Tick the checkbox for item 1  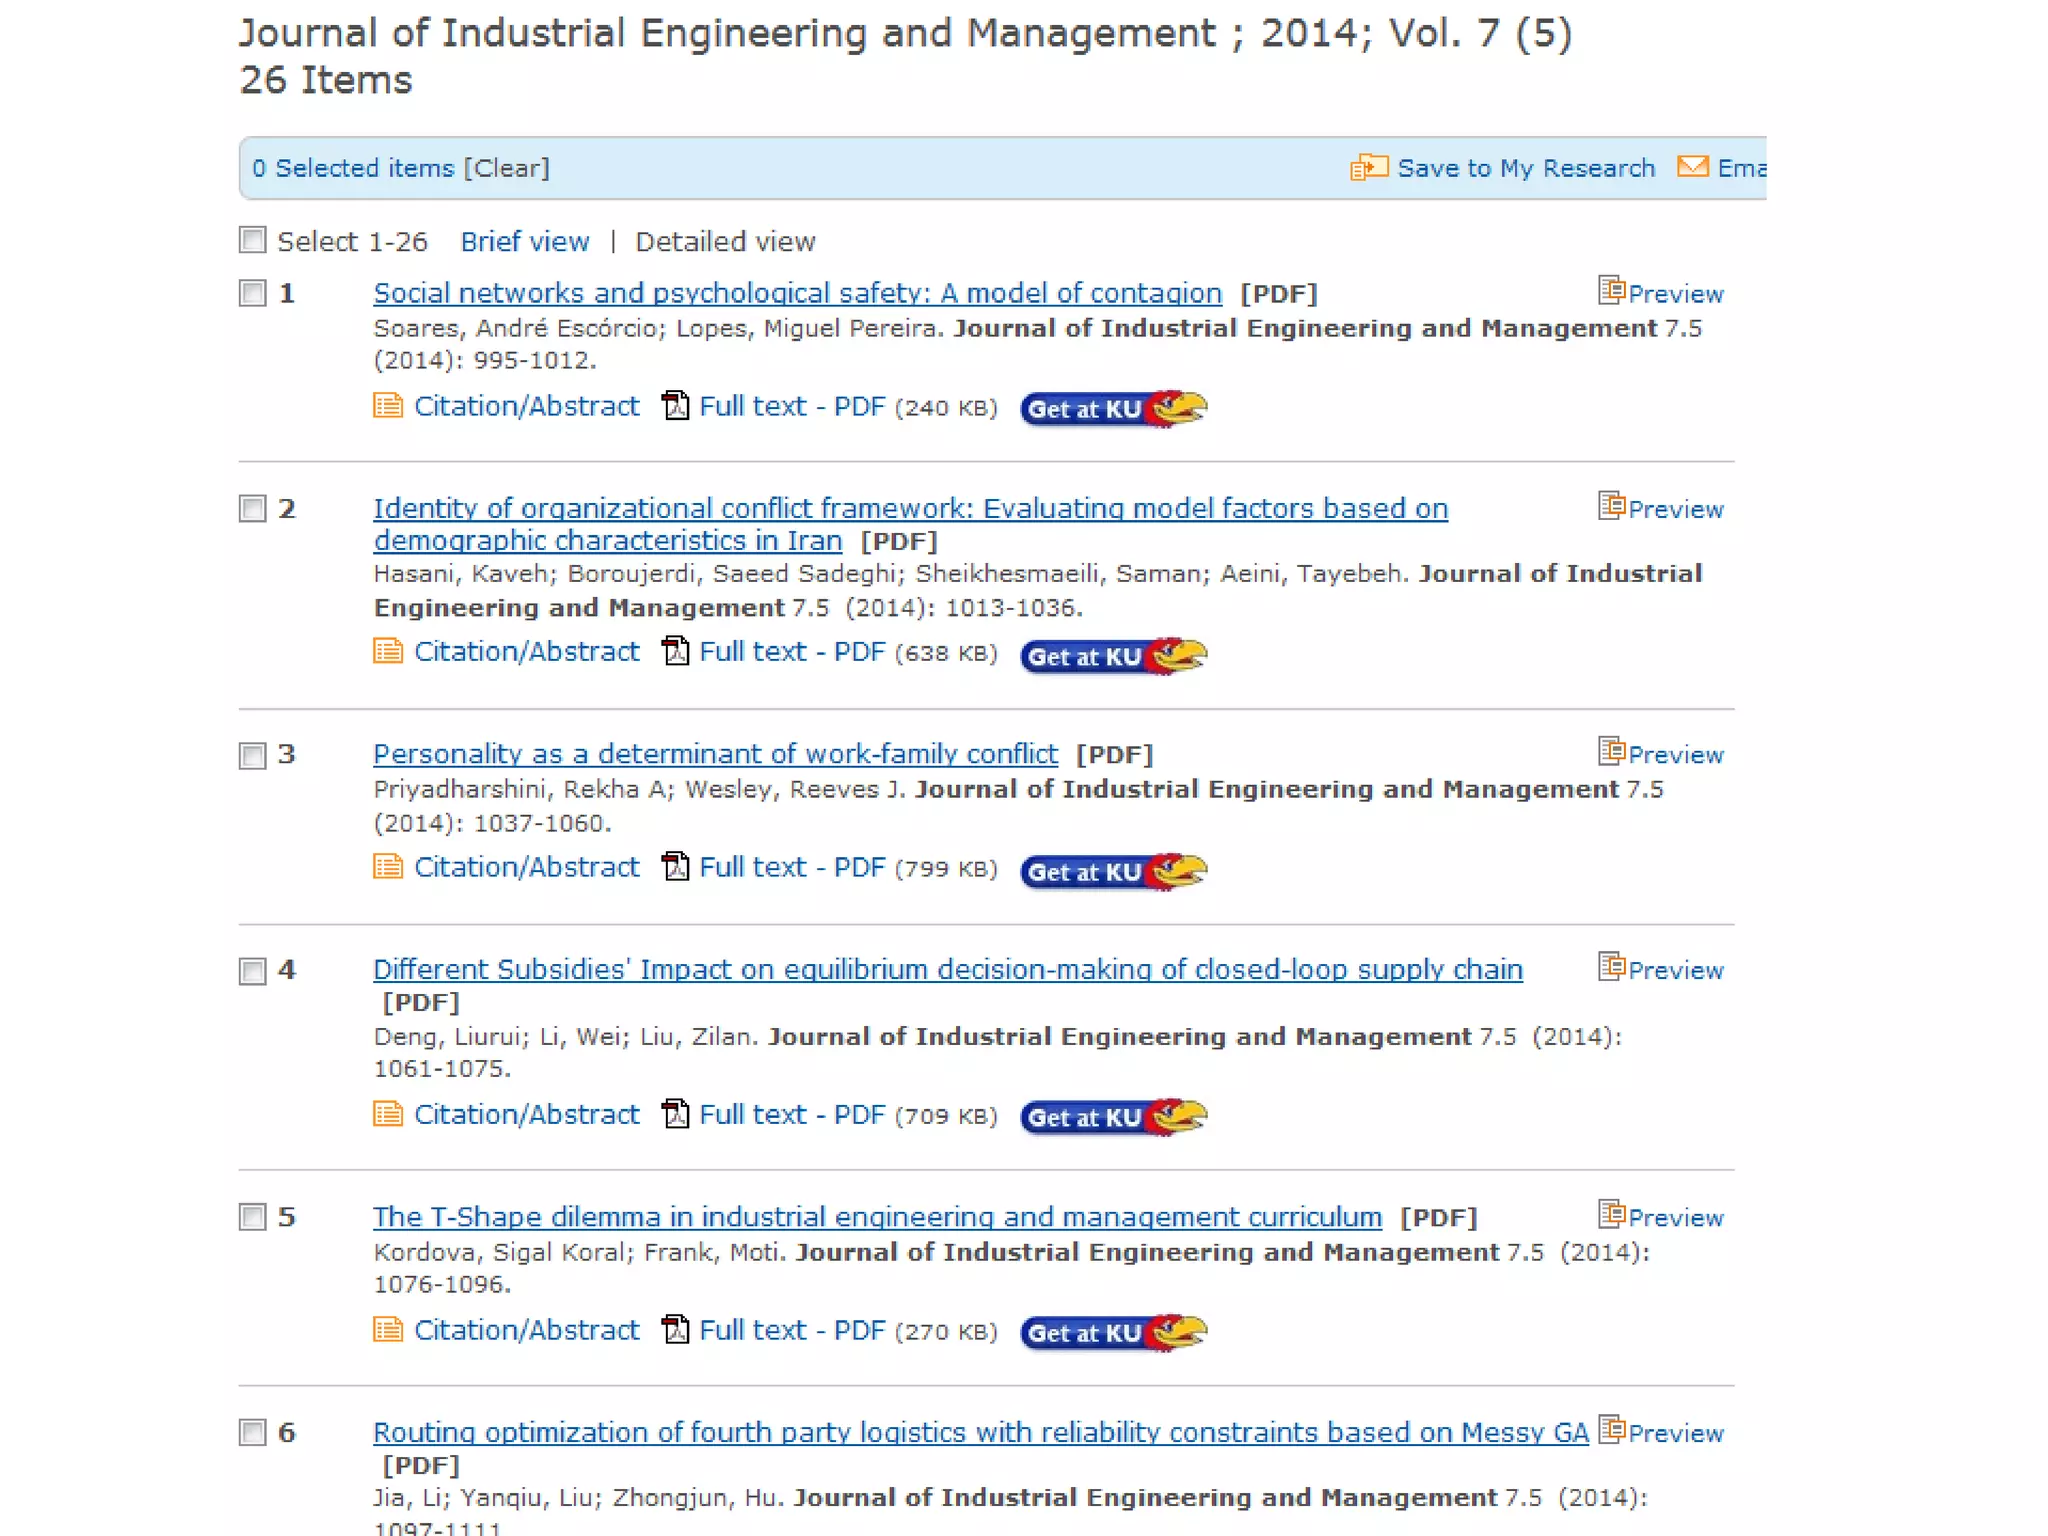coord(253,293)
